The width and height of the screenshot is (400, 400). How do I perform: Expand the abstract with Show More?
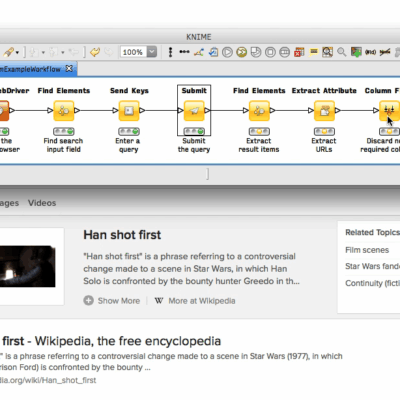pyautogui.click(x=112, y=301)
